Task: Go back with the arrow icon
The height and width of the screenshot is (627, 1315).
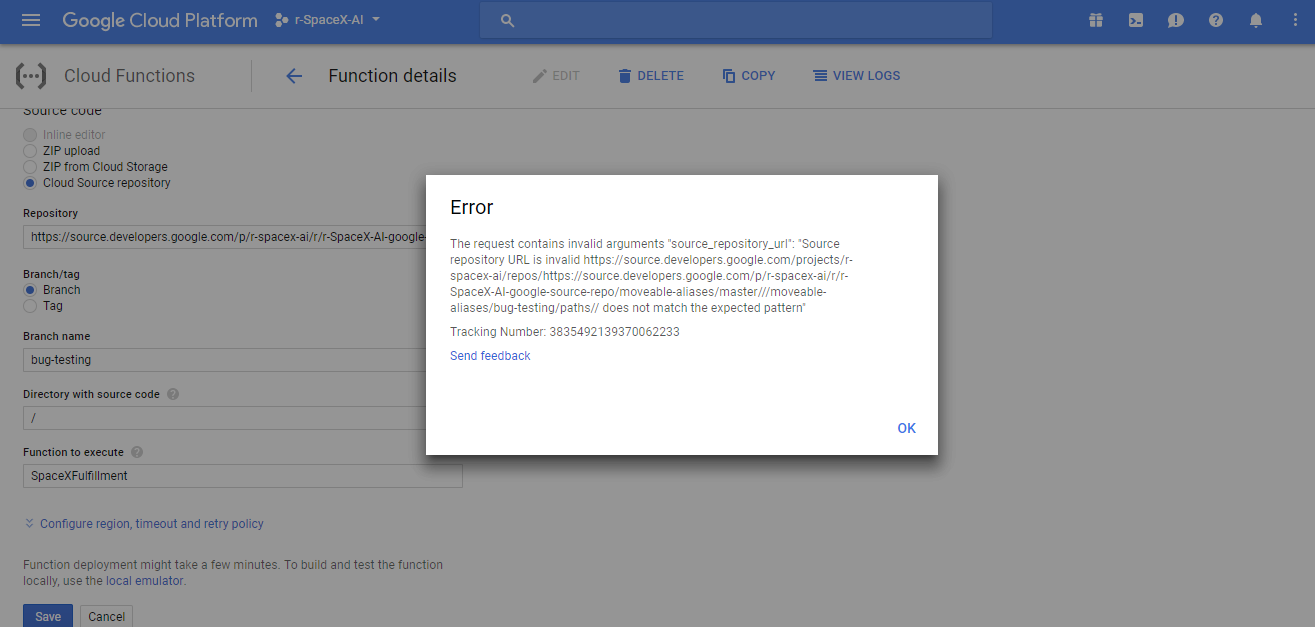Action: [294, 76]
